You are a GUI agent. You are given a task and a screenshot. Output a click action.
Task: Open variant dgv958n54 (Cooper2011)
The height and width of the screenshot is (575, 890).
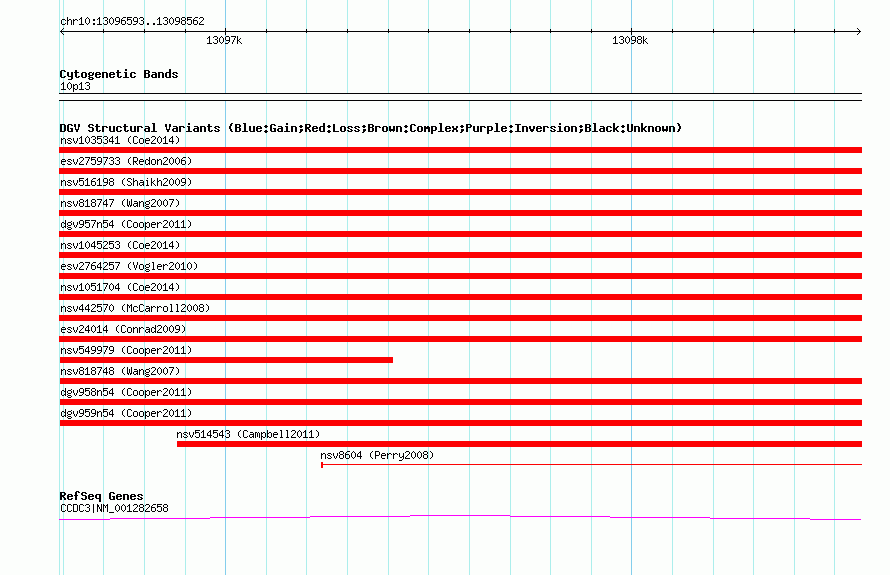click(x=126, y=392)
